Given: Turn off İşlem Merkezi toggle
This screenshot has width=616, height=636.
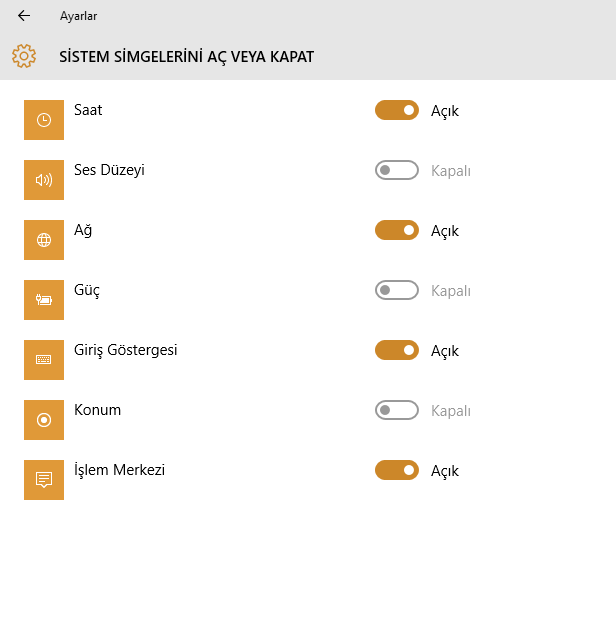Looking at the screenshot, I should pyautogui.click(x=397, y=470).
